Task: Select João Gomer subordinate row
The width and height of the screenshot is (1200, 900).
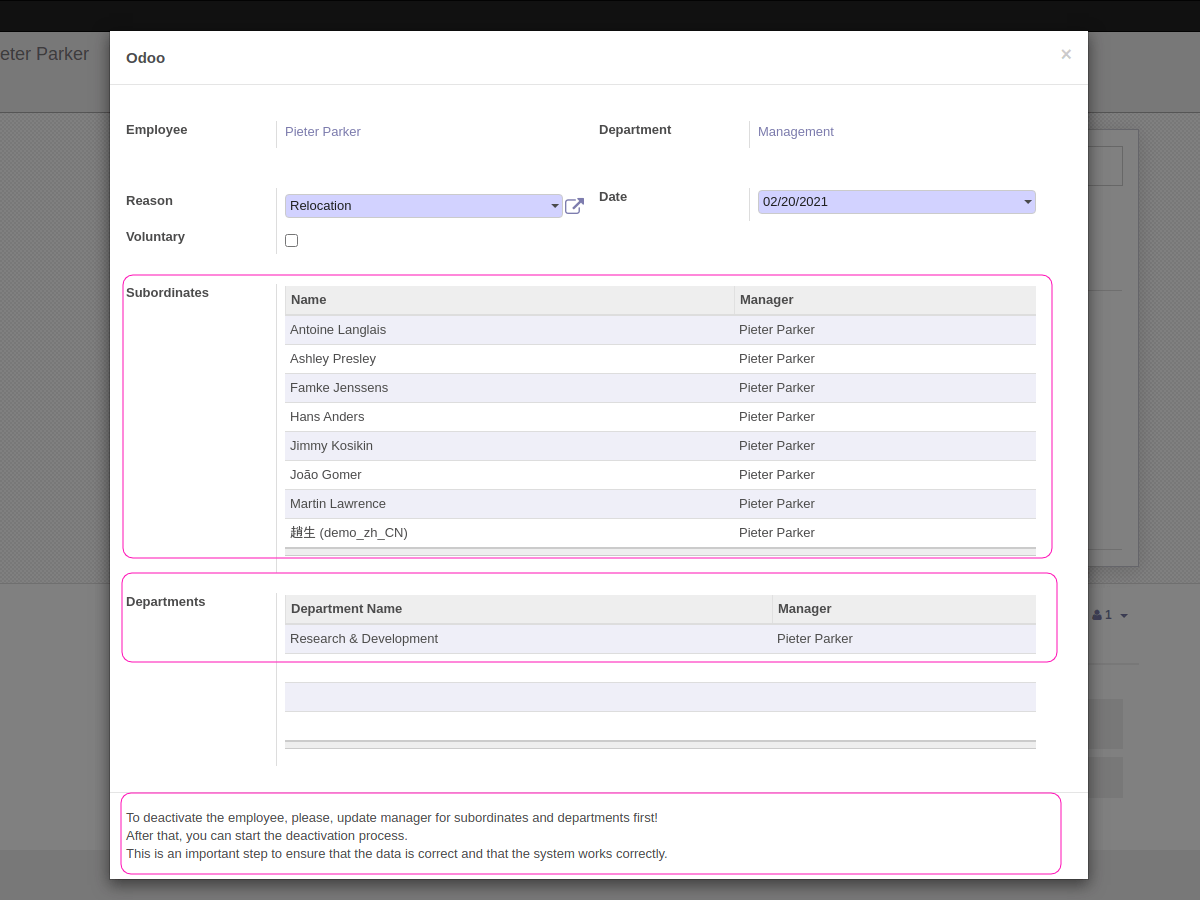Action: (x=326, y=475)
